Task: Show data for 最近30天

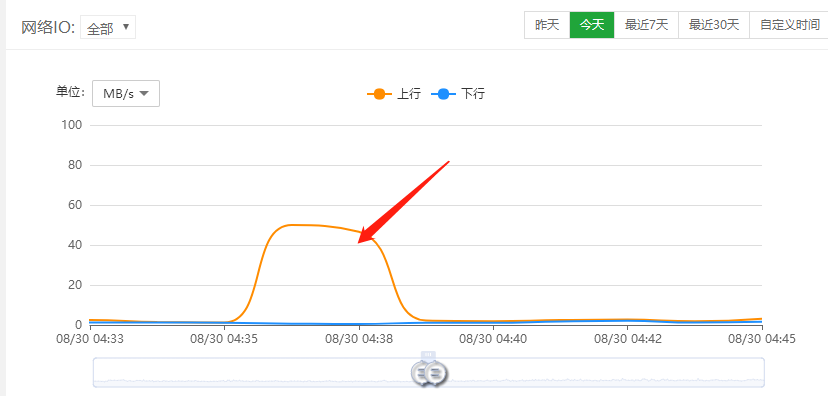Action: coord(714,25)
